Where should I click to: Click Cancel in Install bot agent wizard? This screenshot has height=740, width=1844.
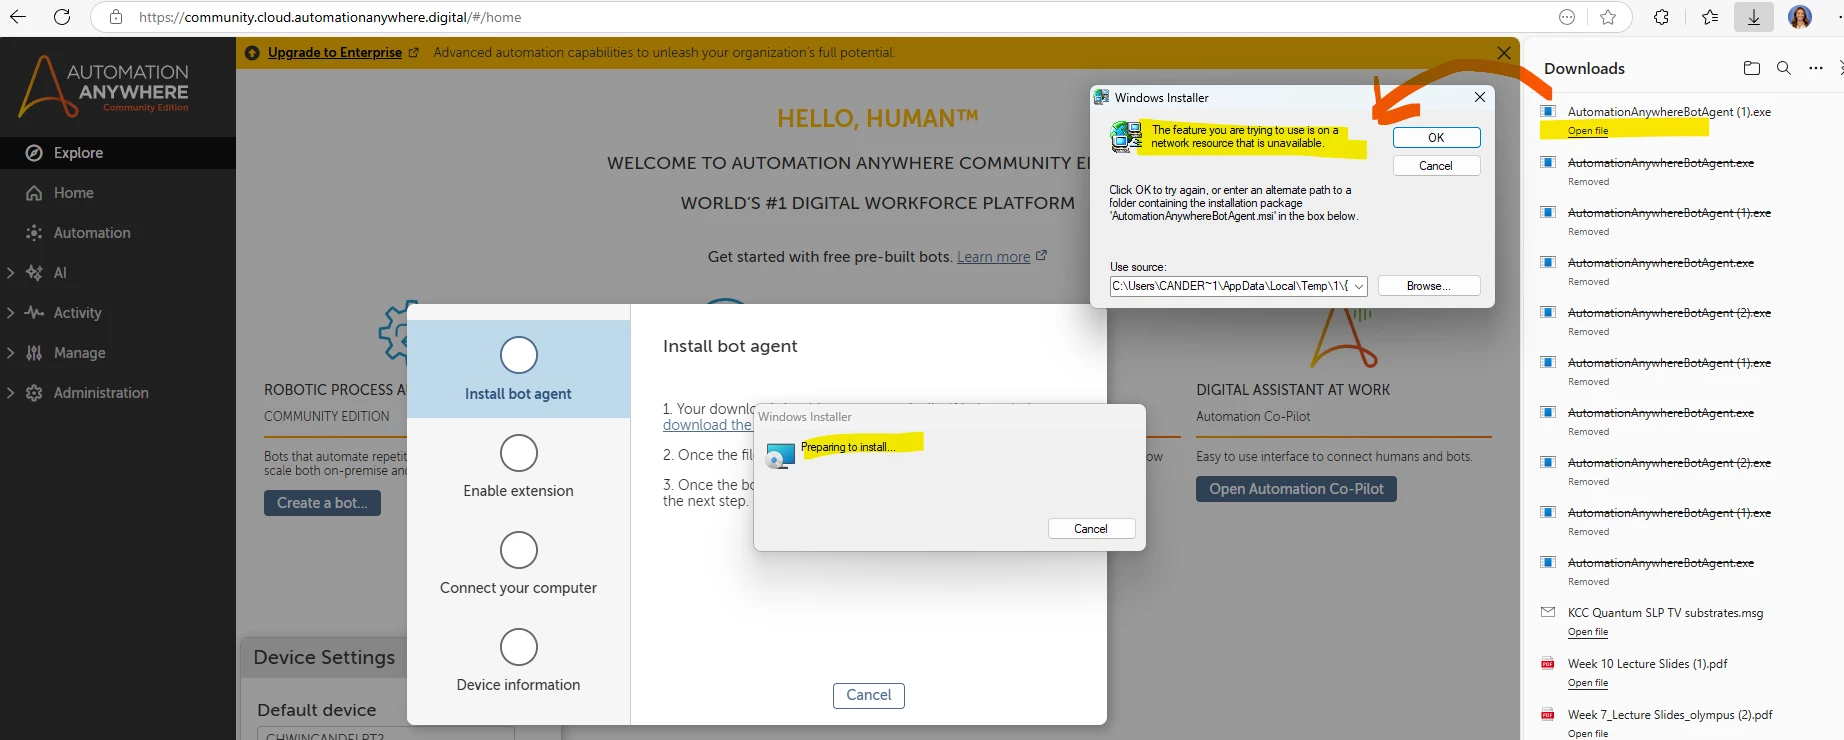pyautogui.click(x=869, y=695)
